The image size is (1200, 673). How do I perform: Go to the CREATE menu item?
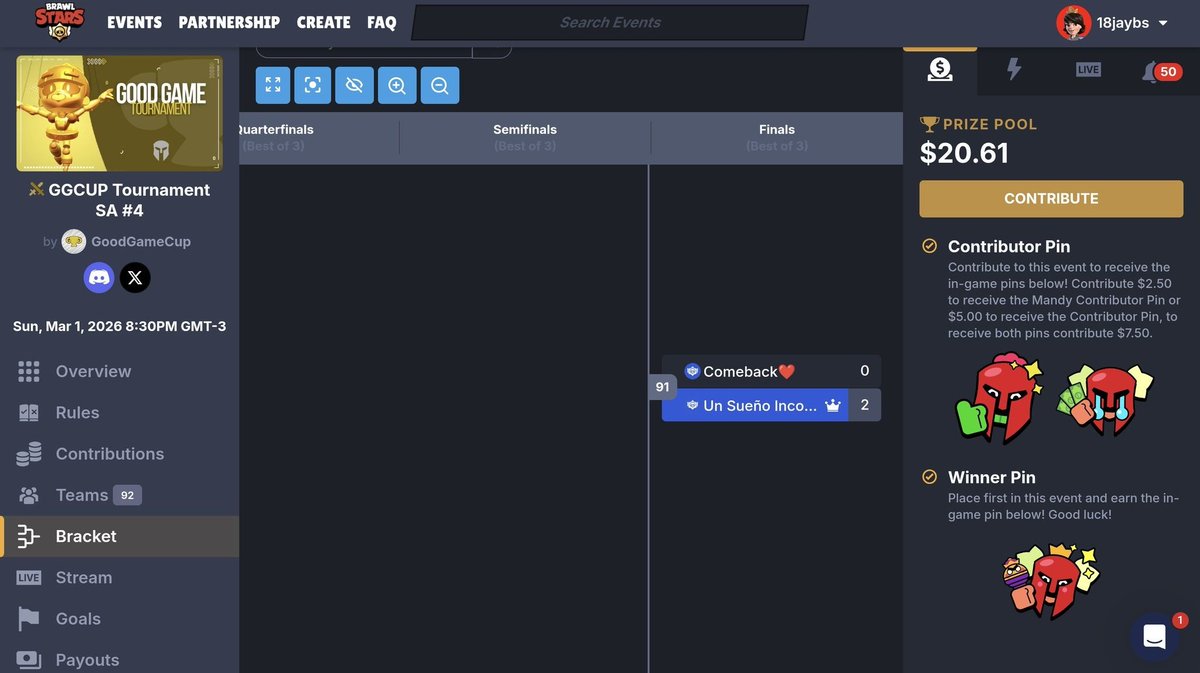324,22
